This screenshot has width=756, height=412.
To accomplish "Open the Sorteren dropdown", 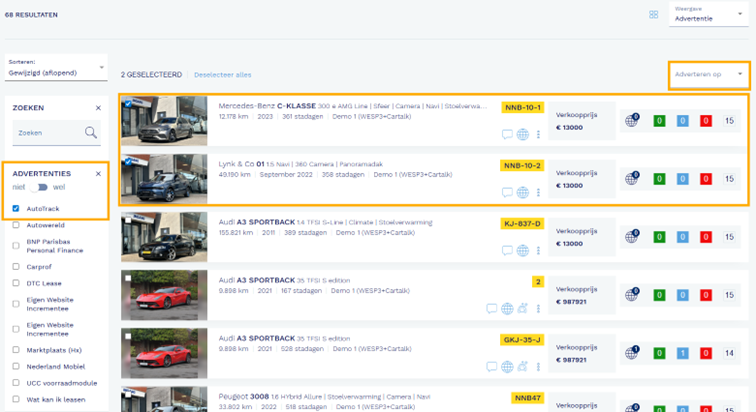I will (56, 68).
